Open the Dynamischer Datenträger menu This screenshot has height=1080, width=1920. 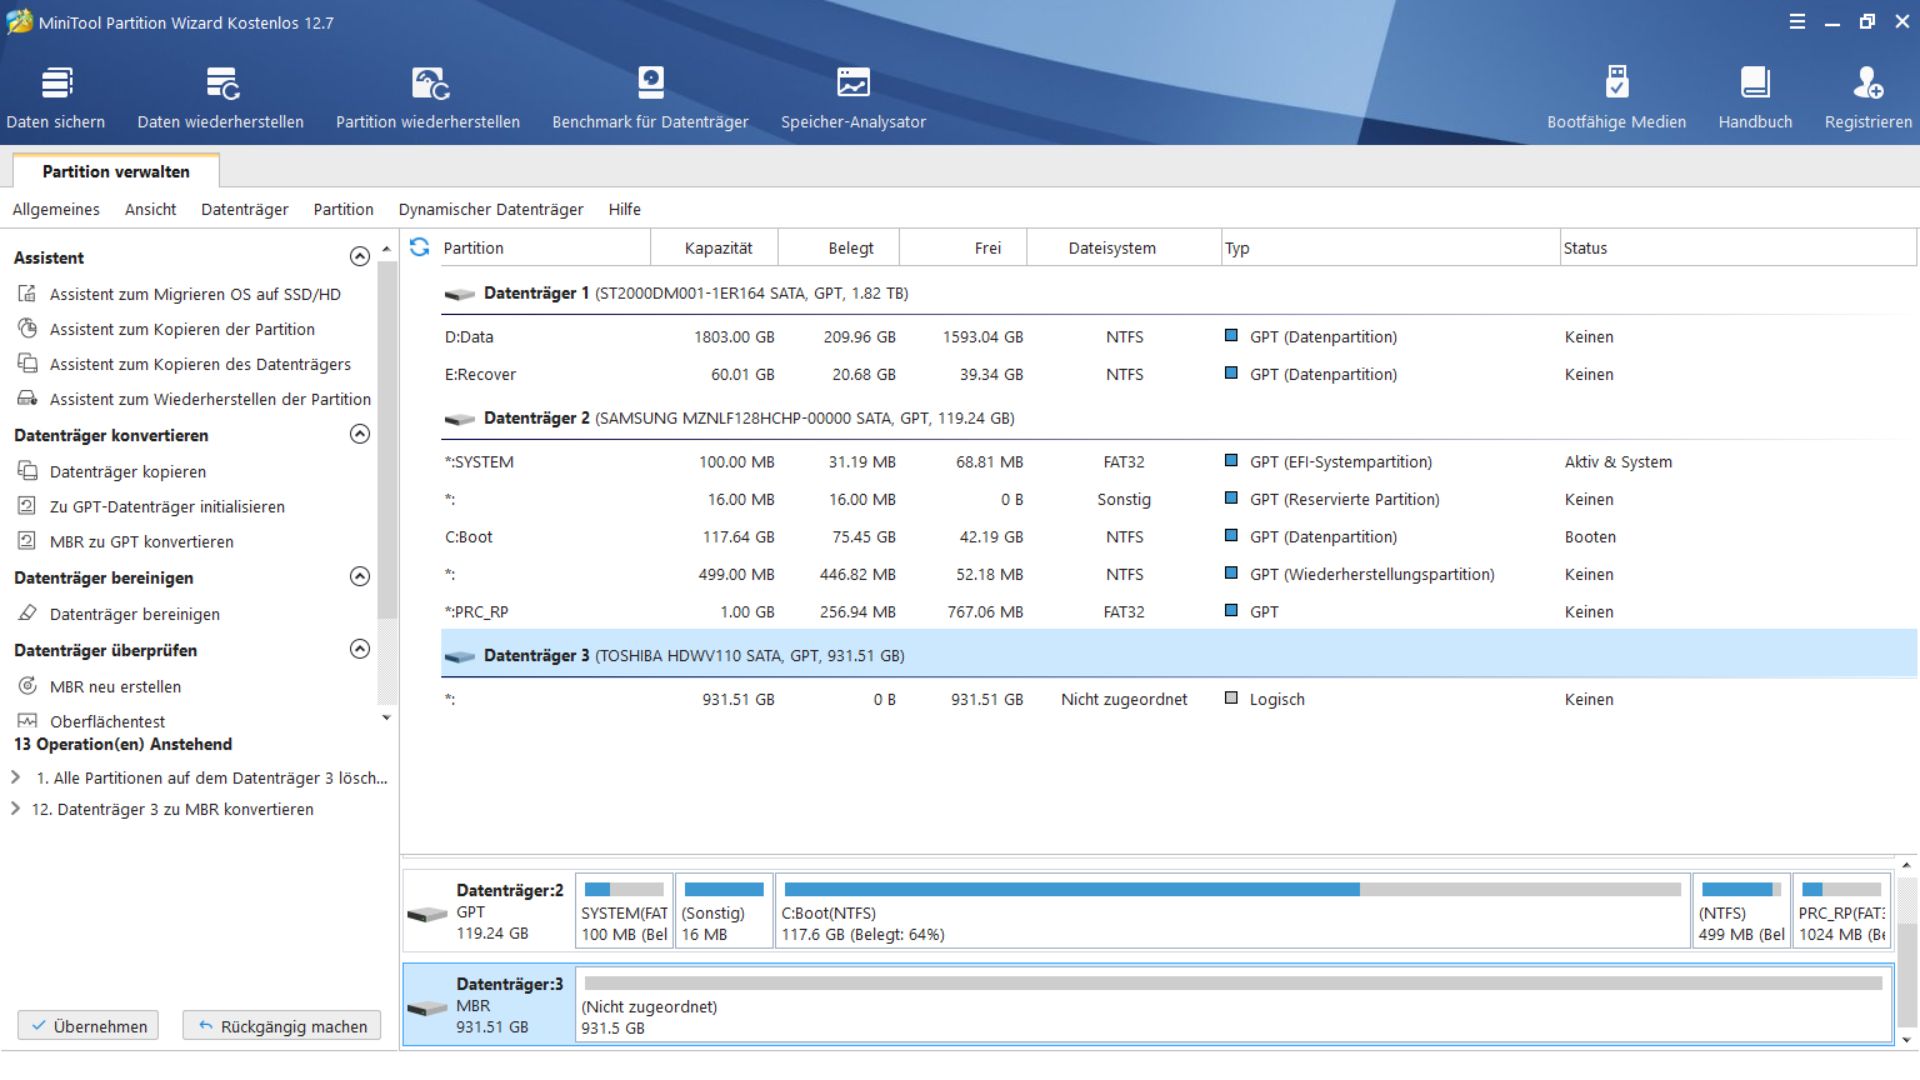[490, 209]
